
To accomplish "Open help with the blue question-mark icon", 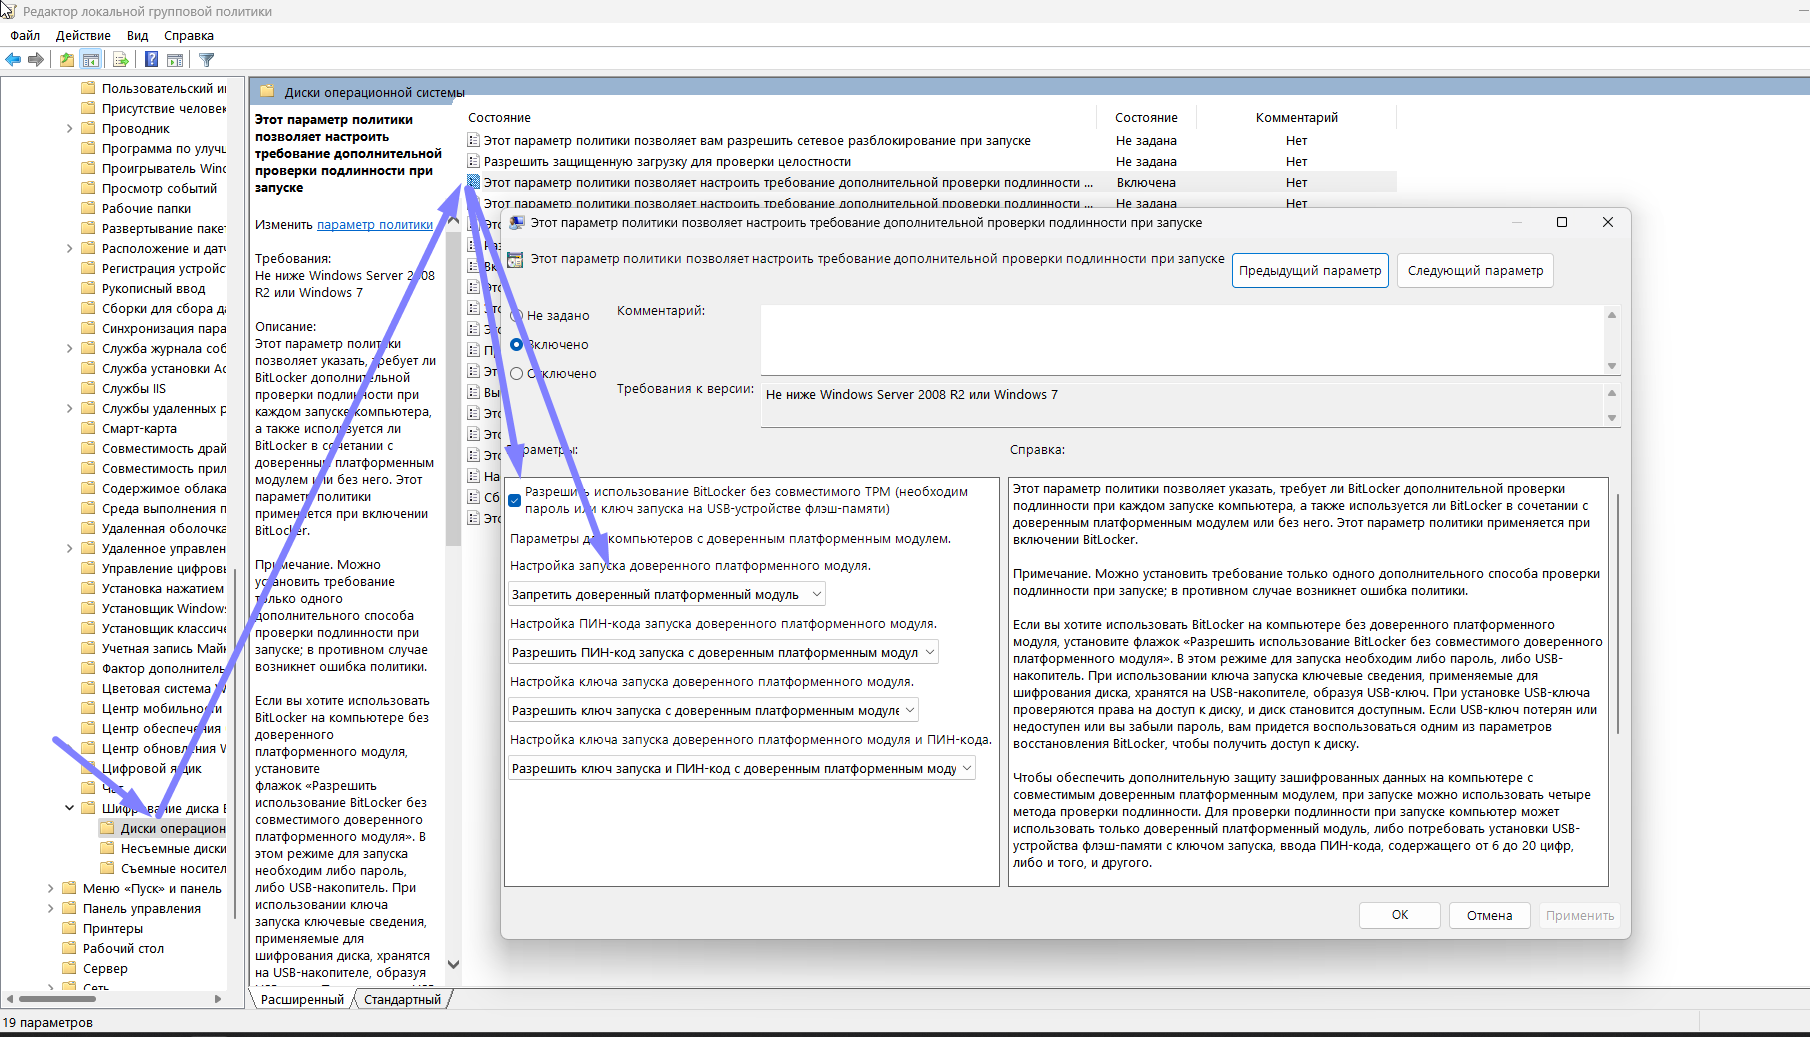I will coord(151,60).
